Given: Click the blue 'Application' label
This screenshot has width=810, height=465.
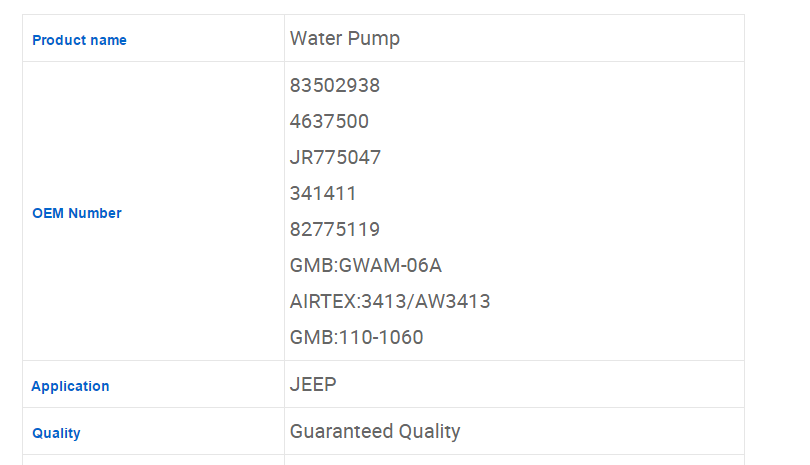Looking at the screenshot, I should (x=70, y=386).
